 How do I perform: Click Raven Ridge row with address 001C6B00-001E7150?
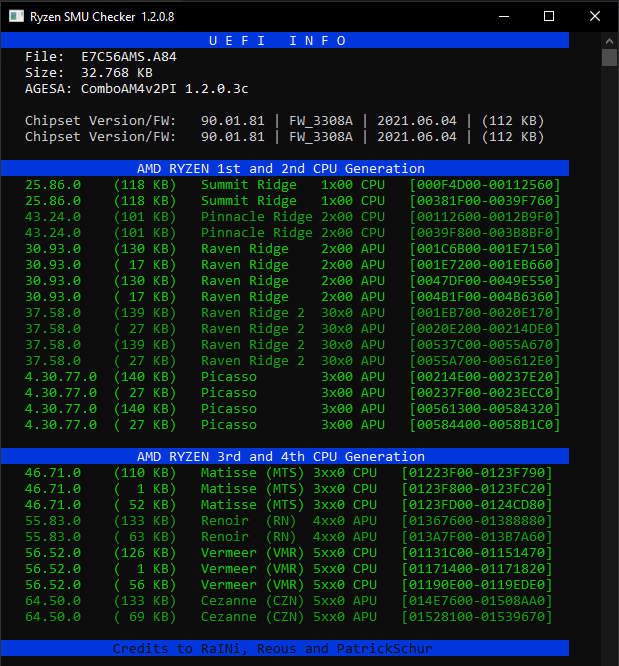[292, 248]
